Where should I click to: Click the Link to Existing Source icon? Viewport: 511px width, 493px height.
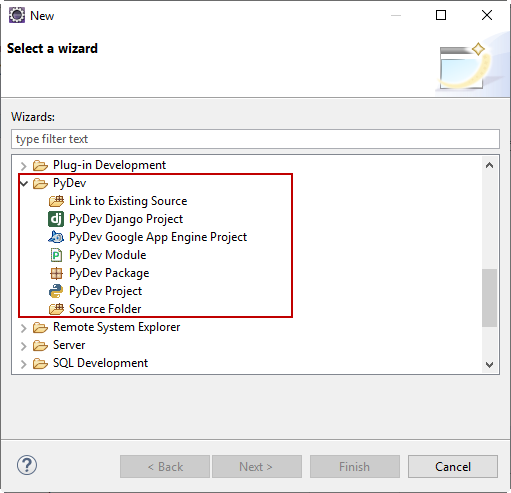click(x=56, y=201)
